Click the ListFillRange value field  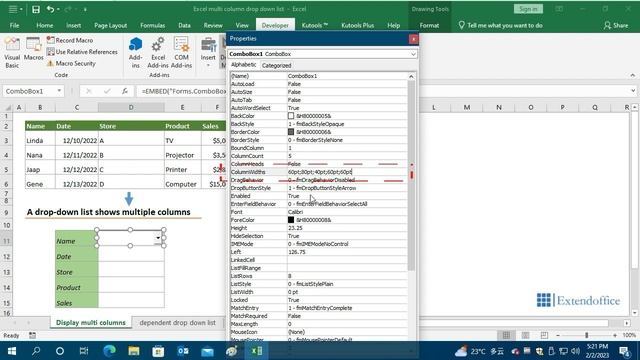pos(347,268)
